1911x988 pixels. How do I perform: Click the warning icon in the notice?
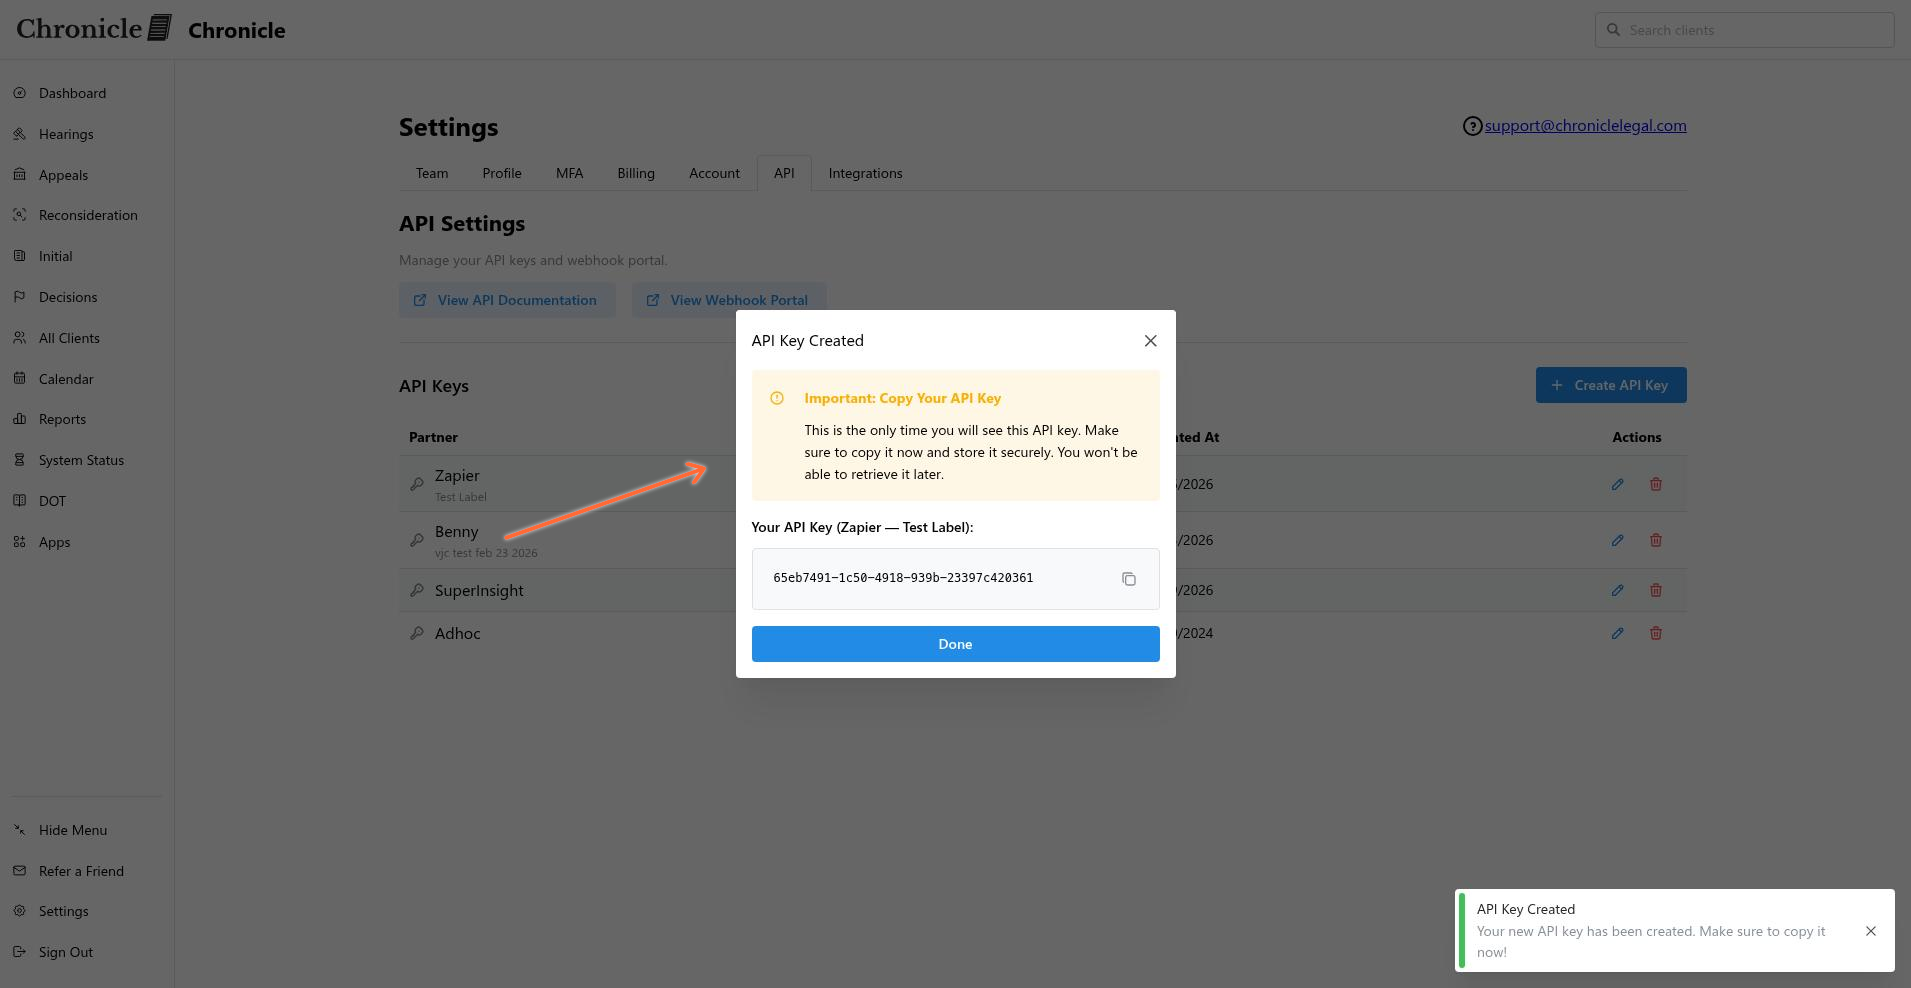(x=777, y=398)
